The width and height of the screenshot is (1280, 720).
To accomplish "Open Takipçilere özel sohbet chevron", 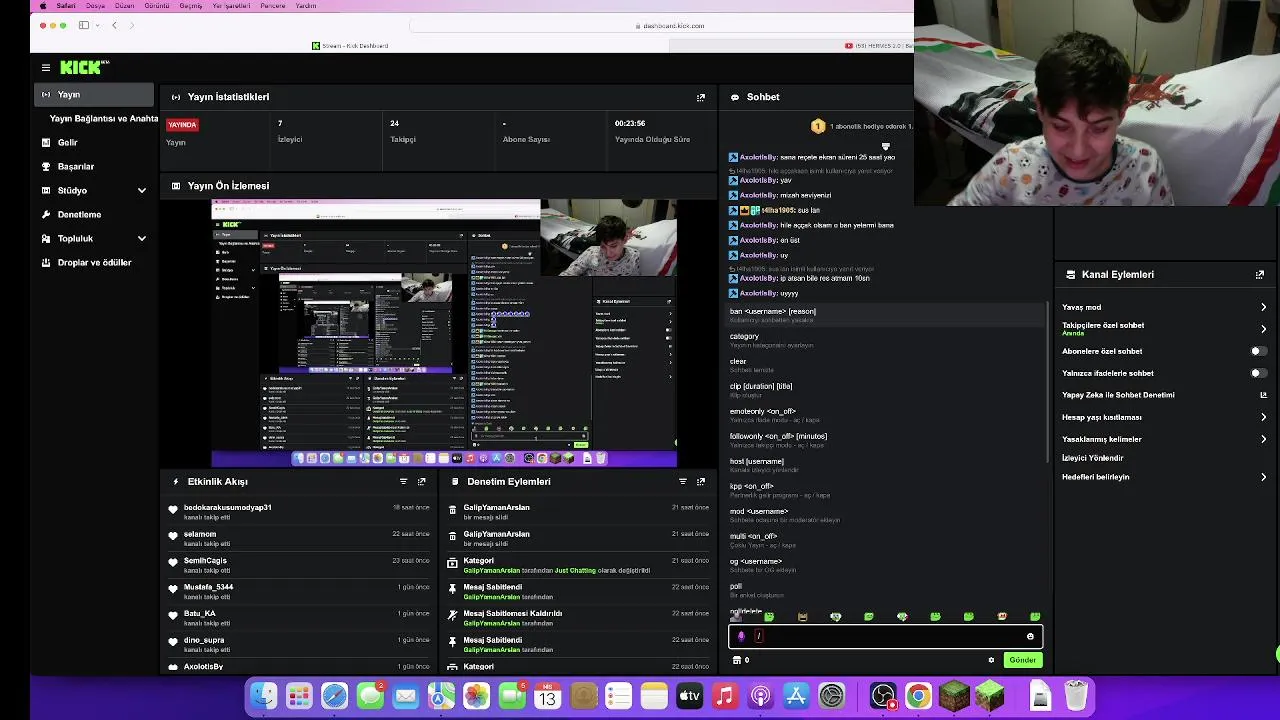I will click(x=1264, y=329).
